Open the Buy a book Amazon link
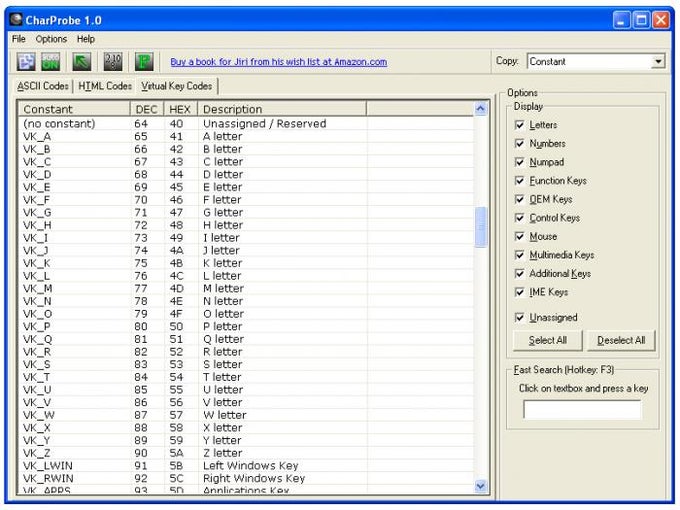Viewport: 680px width, 510px height. click(278, 62)
